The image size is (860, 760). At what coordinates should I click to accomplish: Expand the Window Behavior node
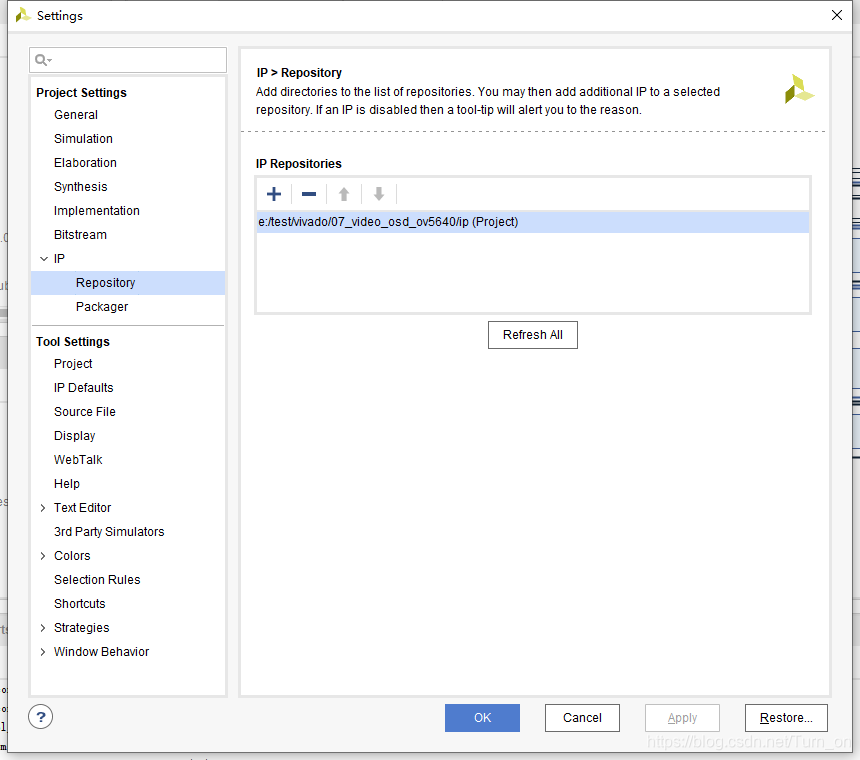(x=43, y=652)
